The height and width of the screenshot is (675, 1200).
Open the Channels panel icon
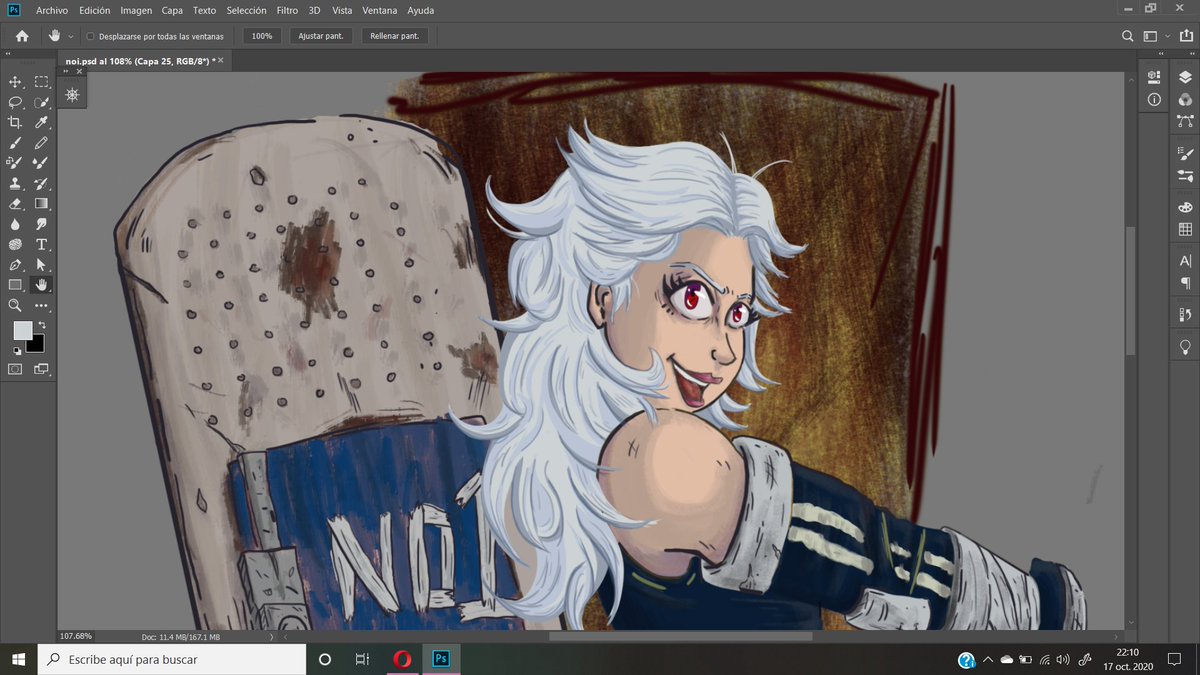[1185, 99]
